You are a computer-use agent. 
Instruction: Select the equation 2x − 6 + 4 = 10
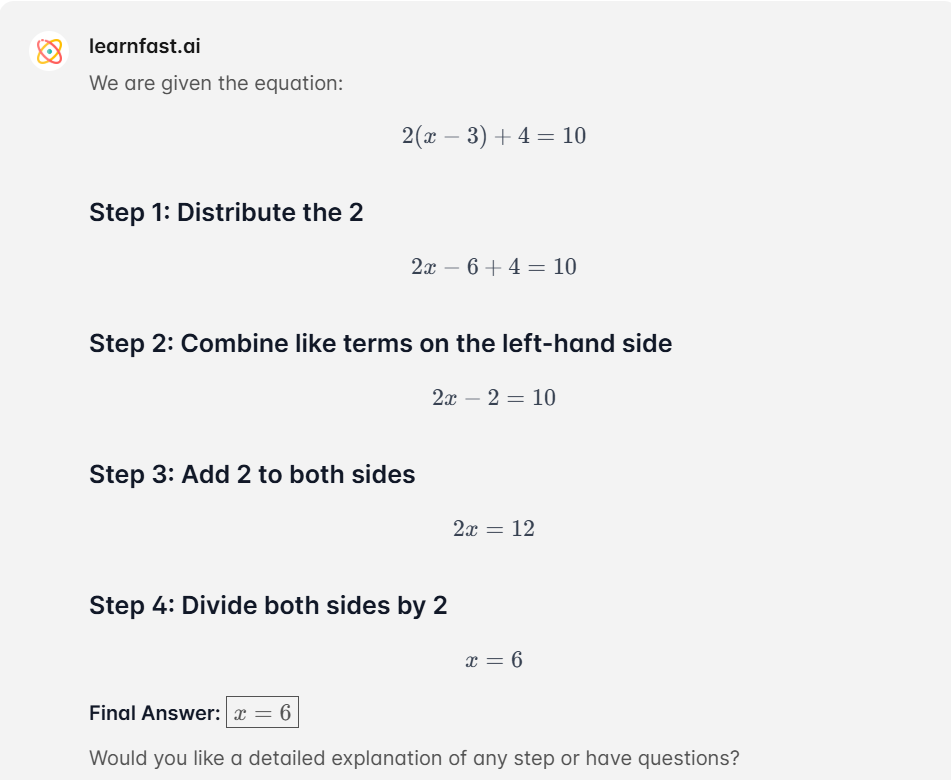point(494,266)
